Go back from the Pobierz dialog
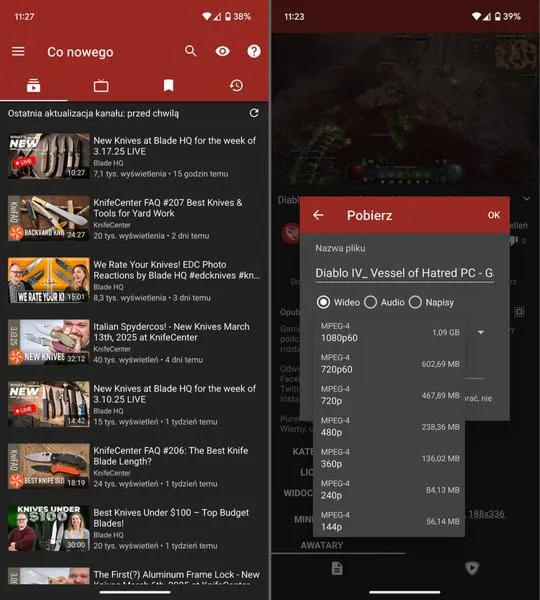 pos(318,215)
